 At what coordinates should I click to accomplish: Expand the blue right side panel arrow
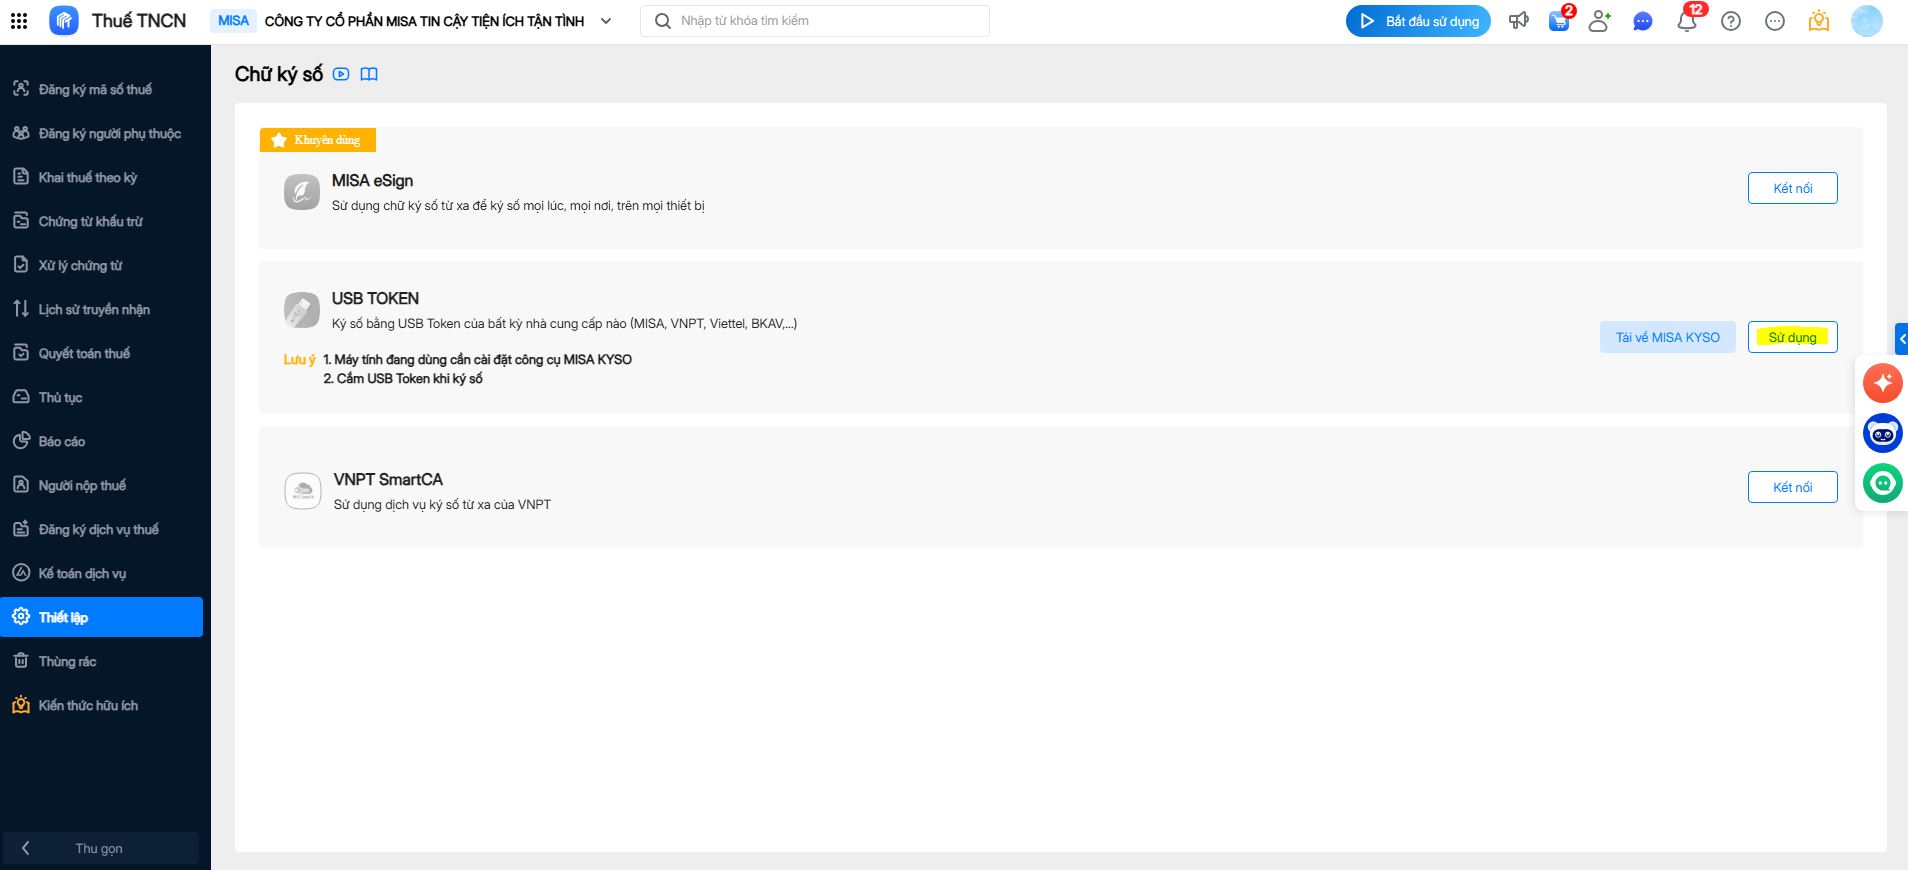pyautogui.click(x=1902, y=339)
